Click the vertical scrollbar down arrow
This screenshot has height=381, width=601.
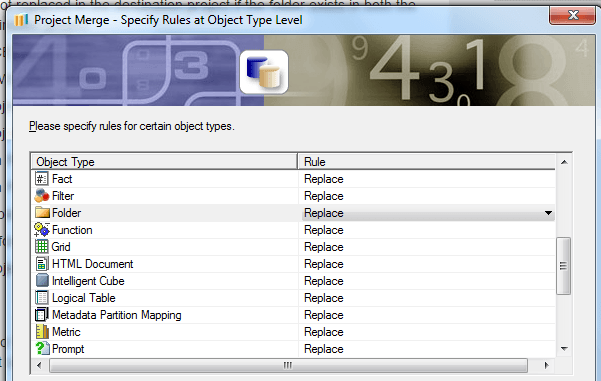coord(564,348)
